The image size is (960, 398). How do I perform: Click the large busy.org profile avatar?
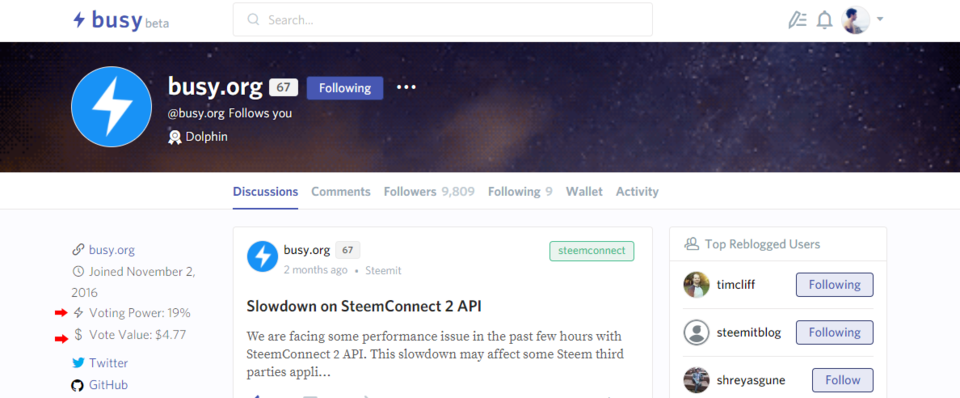(x=111, y=107)
